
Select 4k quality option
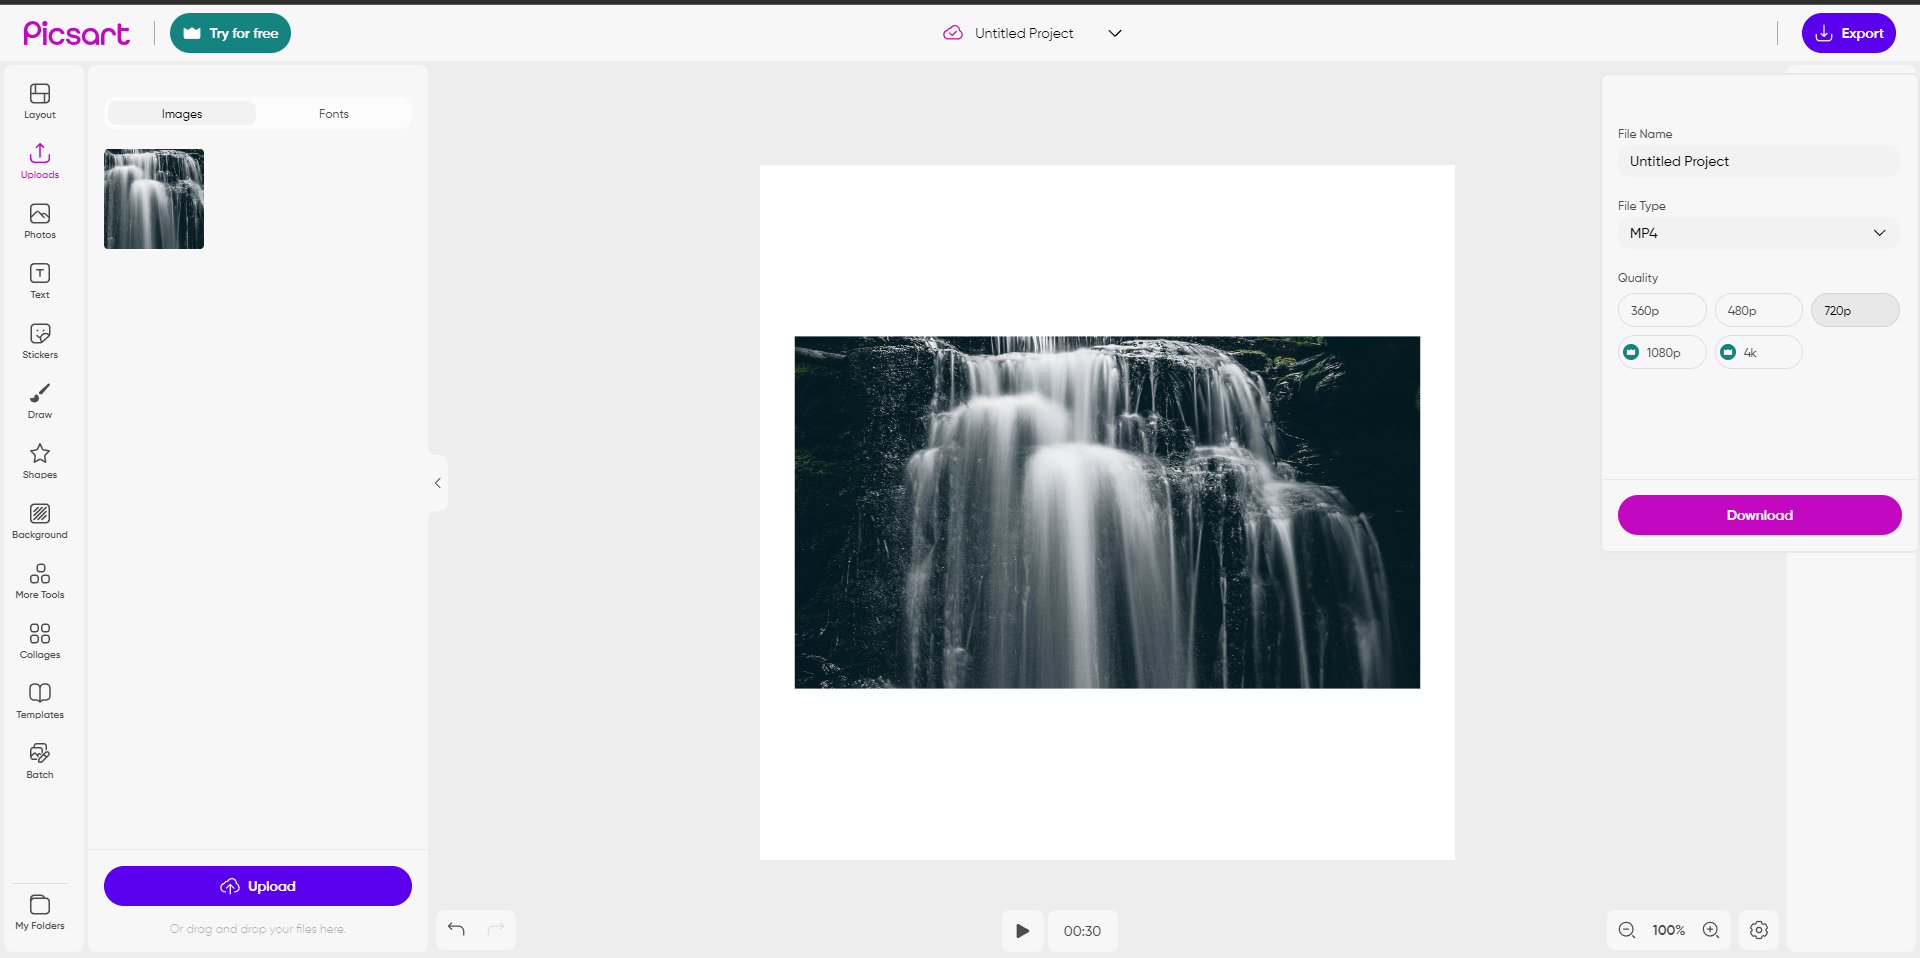pyautogui.click(x=1757, y=352)
